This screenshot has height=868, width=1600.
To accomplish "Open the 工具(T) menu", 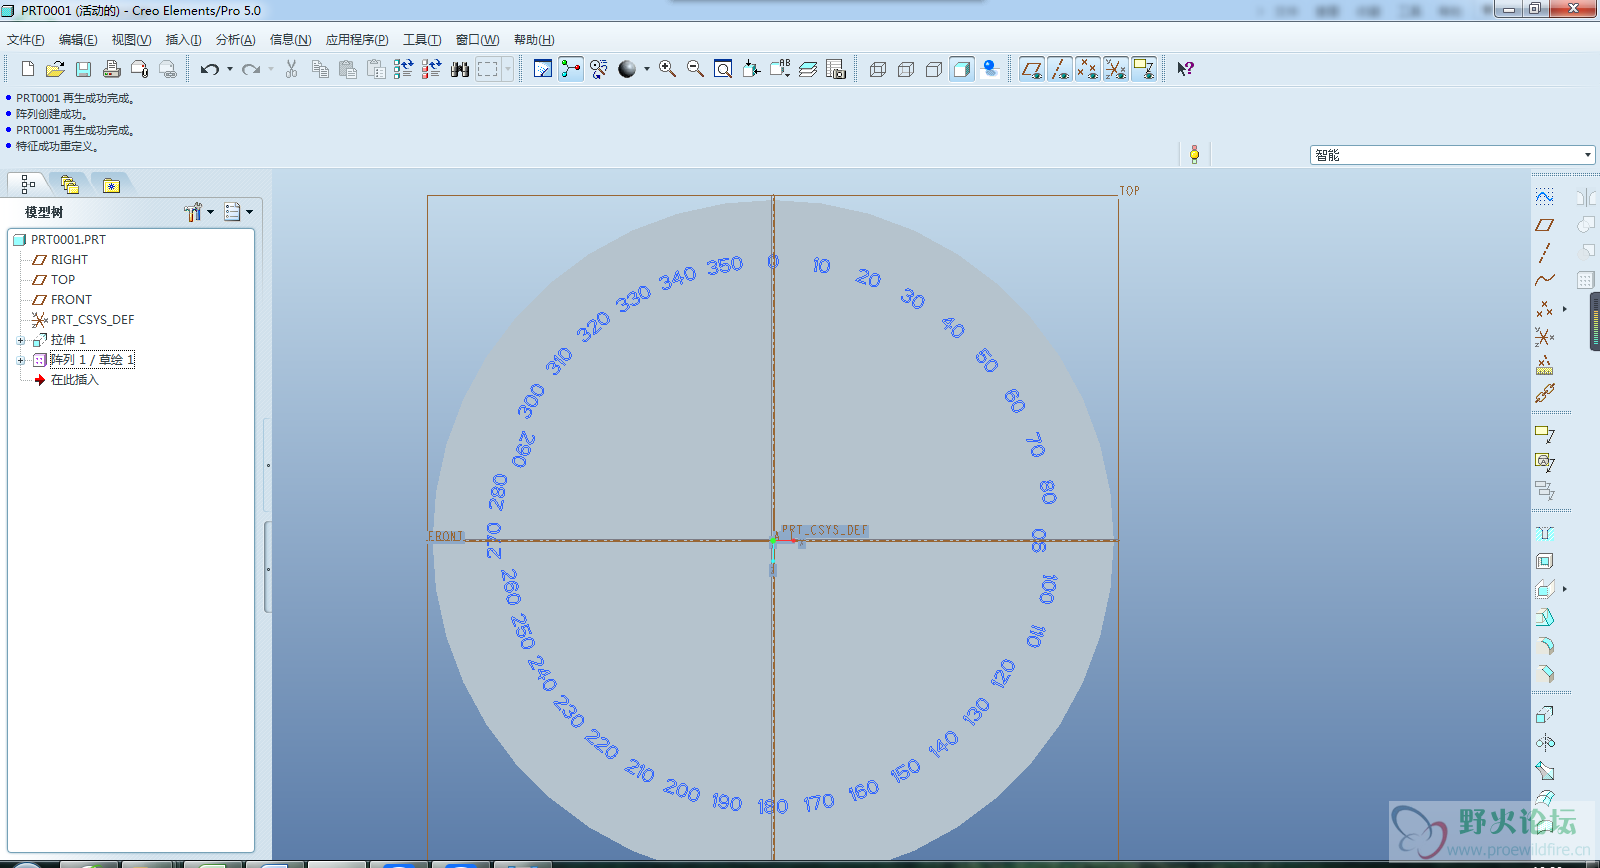I will point(422,40).
